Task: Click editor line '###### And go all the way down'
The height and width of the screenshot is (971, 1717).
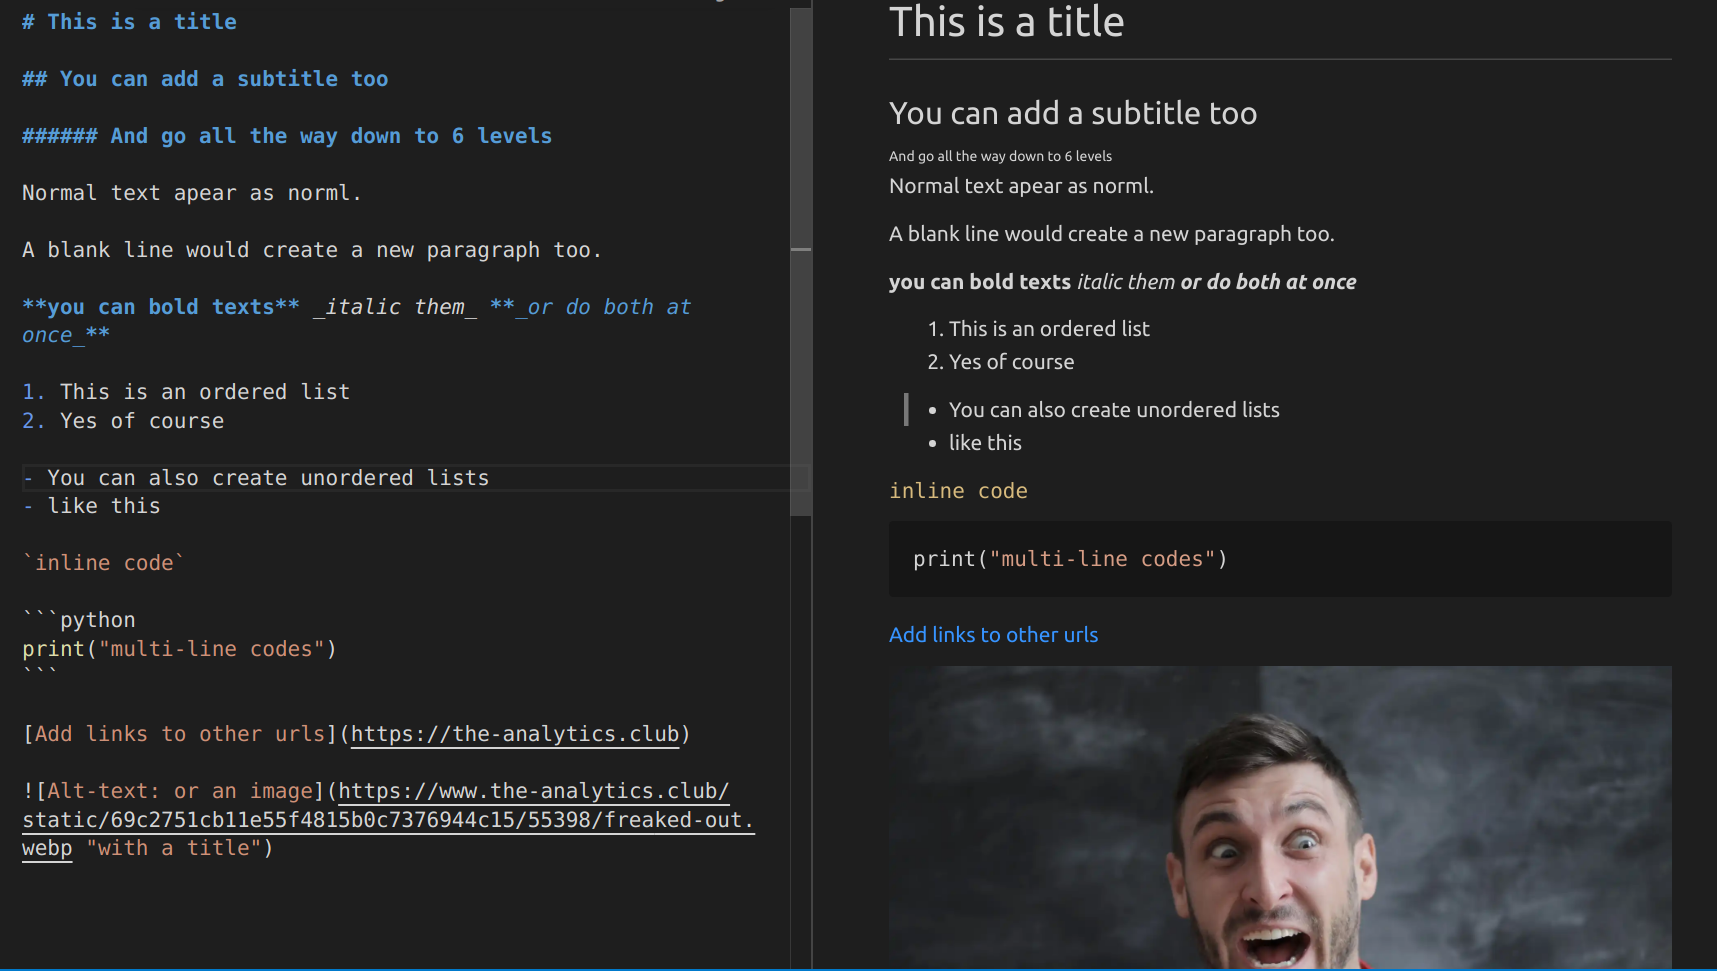Action: [287, 136]
